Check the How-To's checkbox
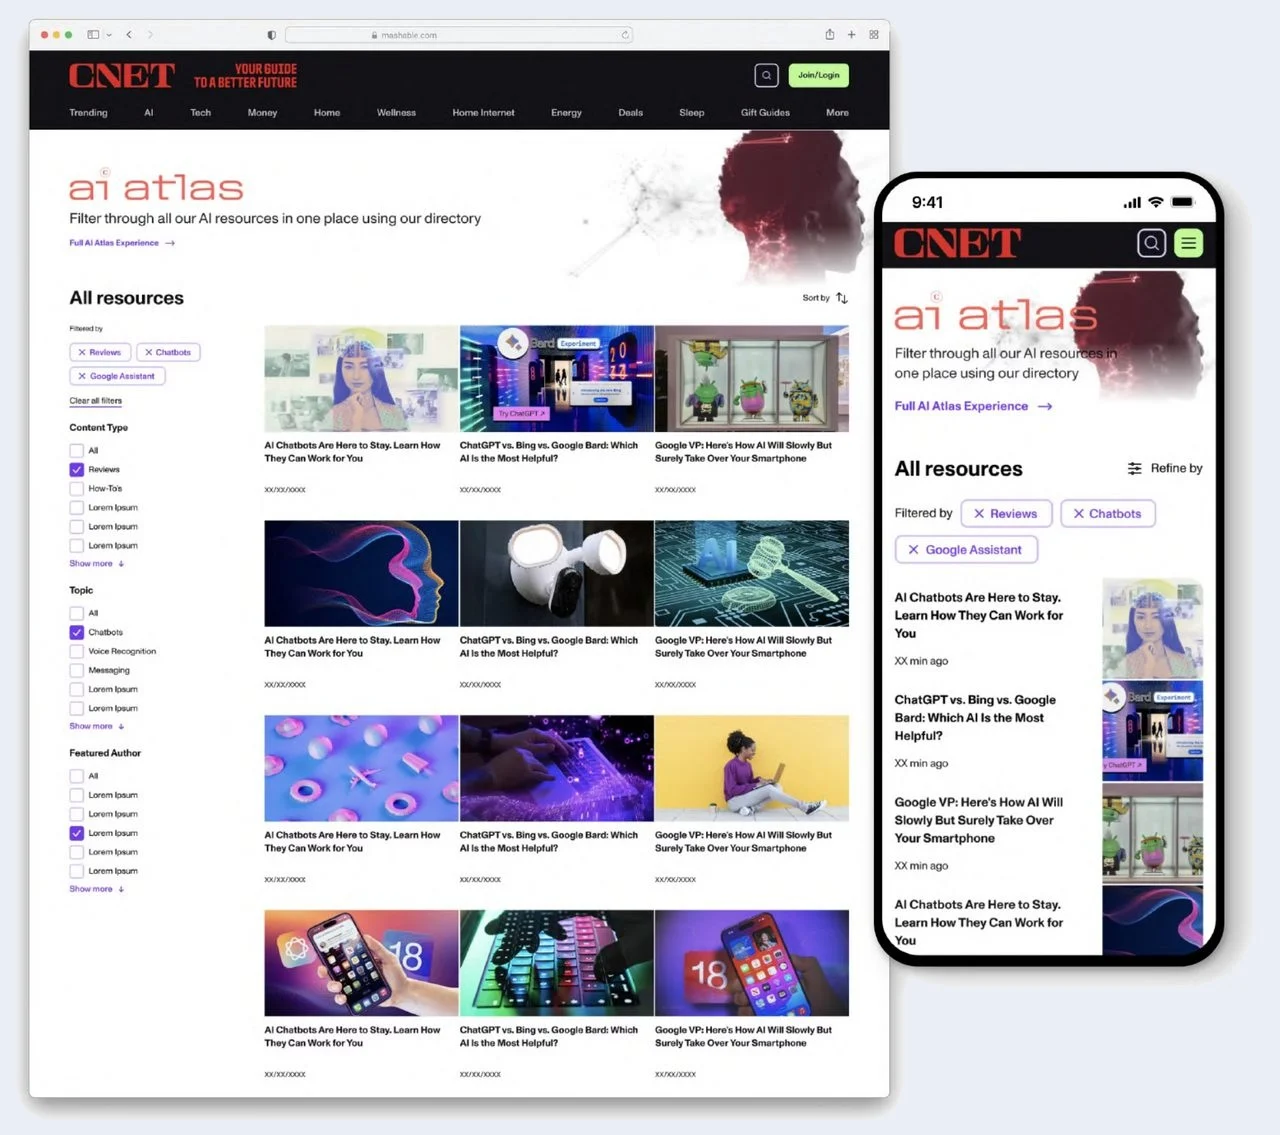Screen dimensions: 1280x1135 coord(76,488)
